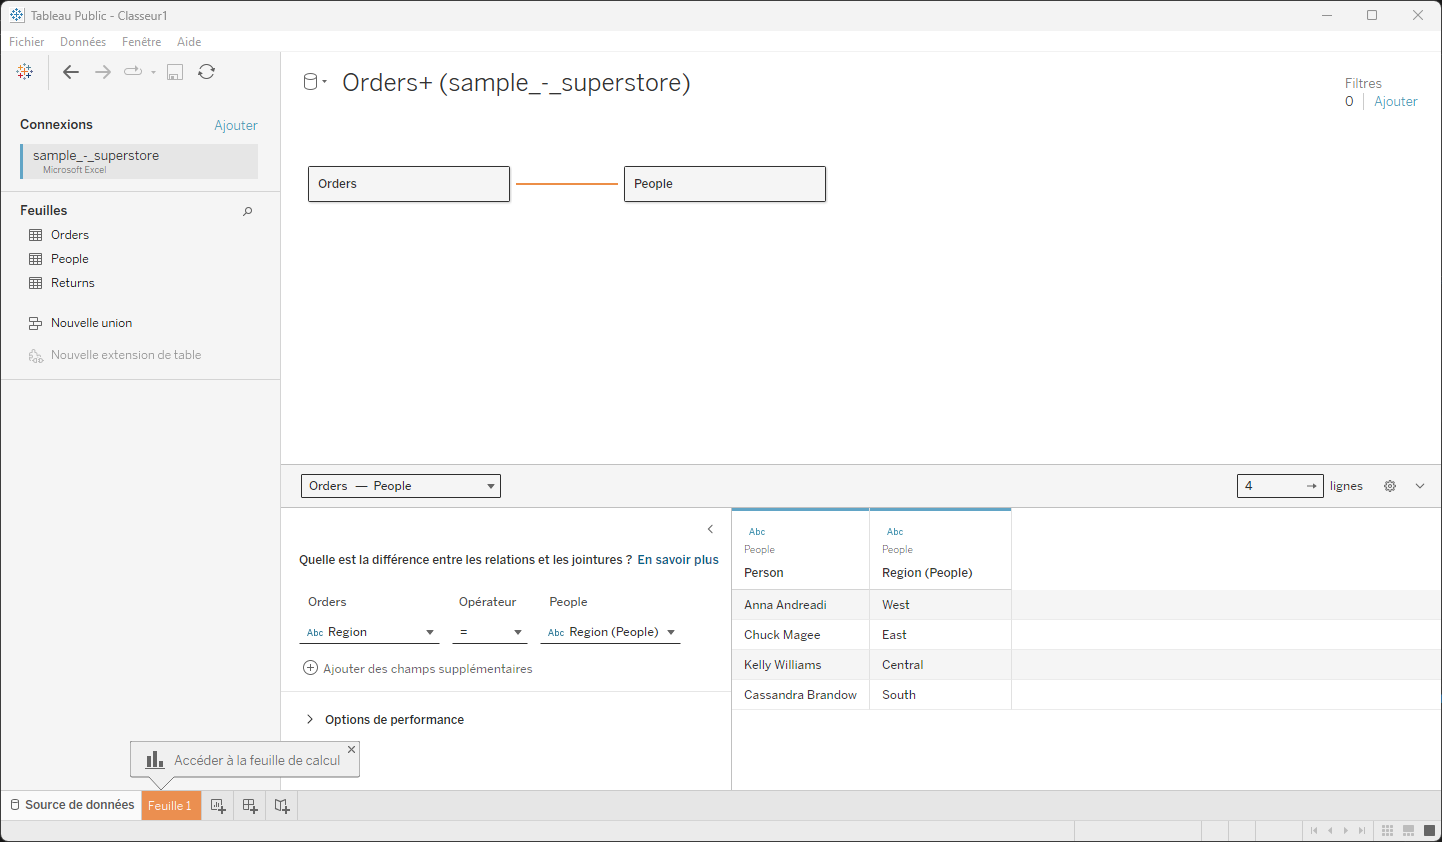Open the data grid settings gear
Viewport: 1442px width, 842px height.
coord(1390,486)
